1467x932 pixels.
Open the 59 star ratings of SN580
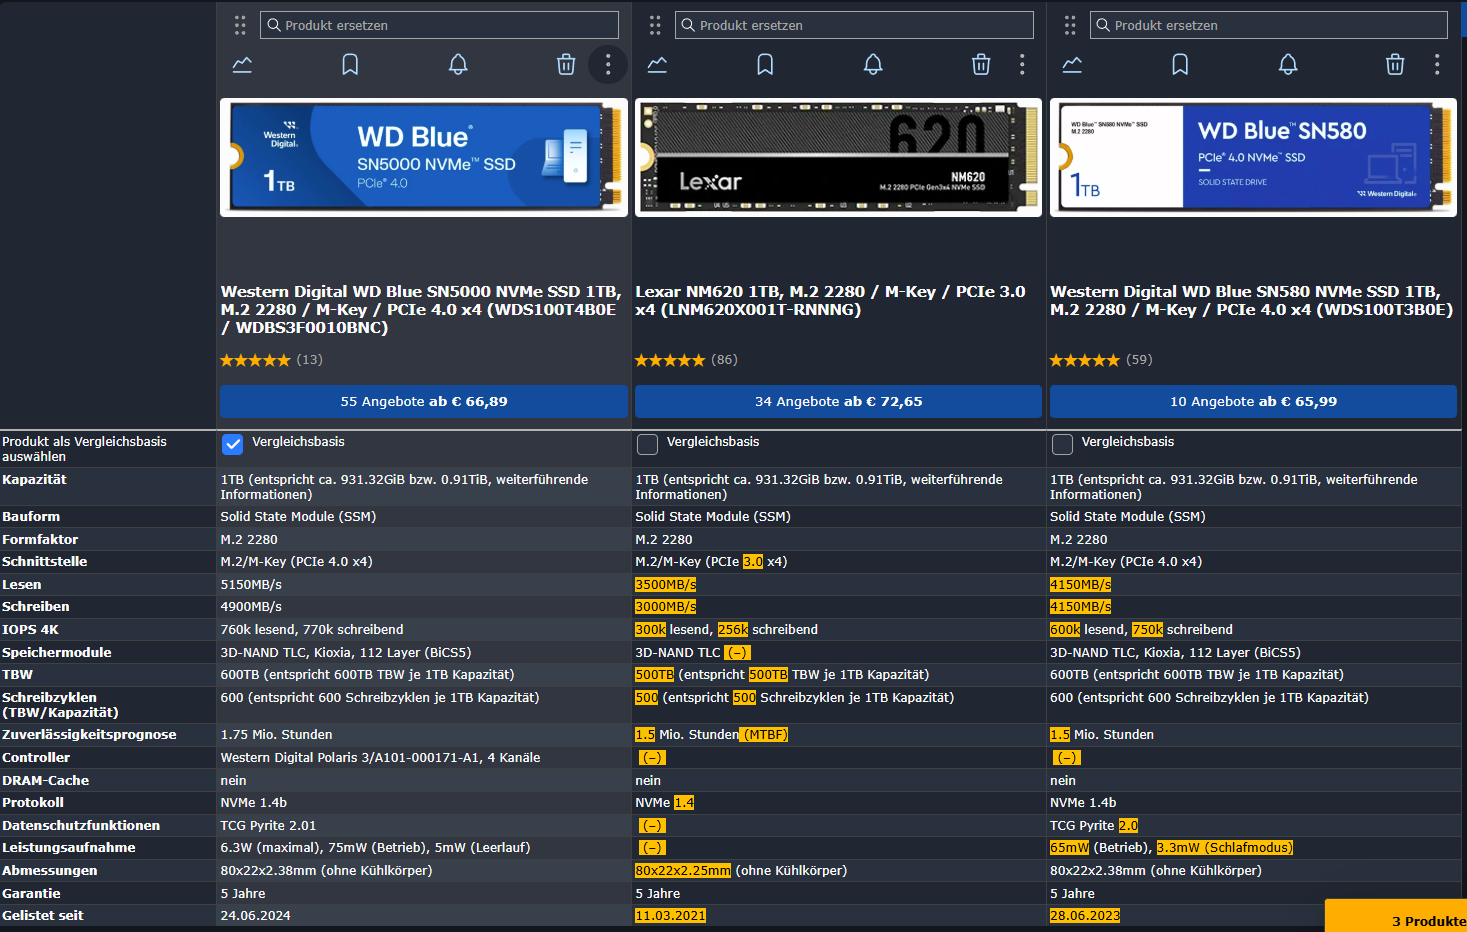(x=1101, y=360)
